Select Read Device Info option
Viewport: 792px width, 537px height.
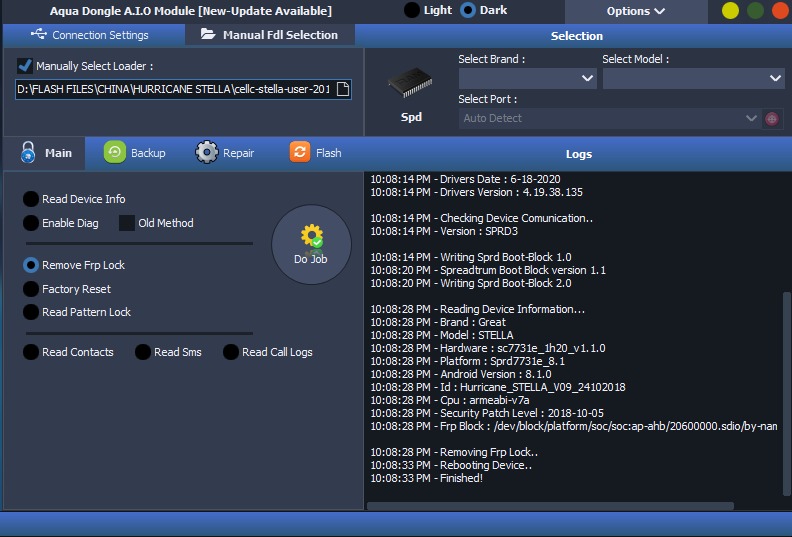pyautogui.click(x=31, y=199)
